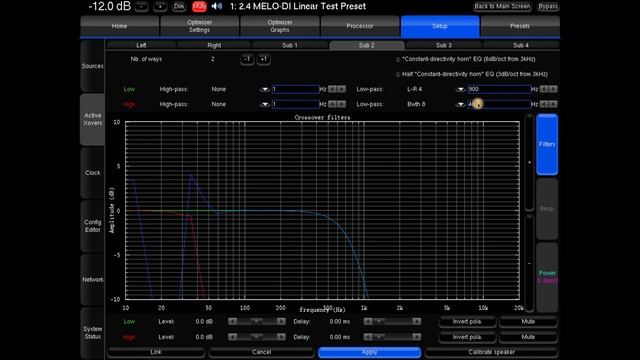Decrease master volume with minus button
Image resolution: width=640 pixels, height=360 pixels.
142,6
